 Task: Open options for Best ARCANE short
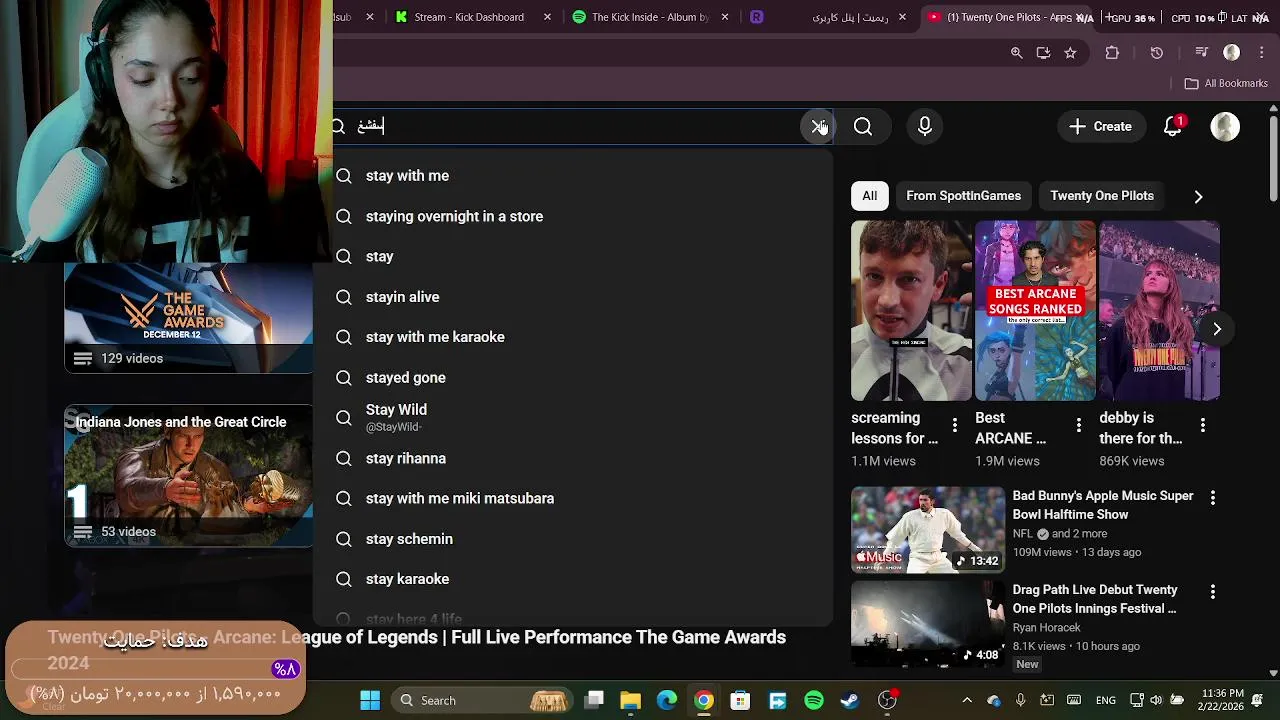click(x=1079, y=426)
